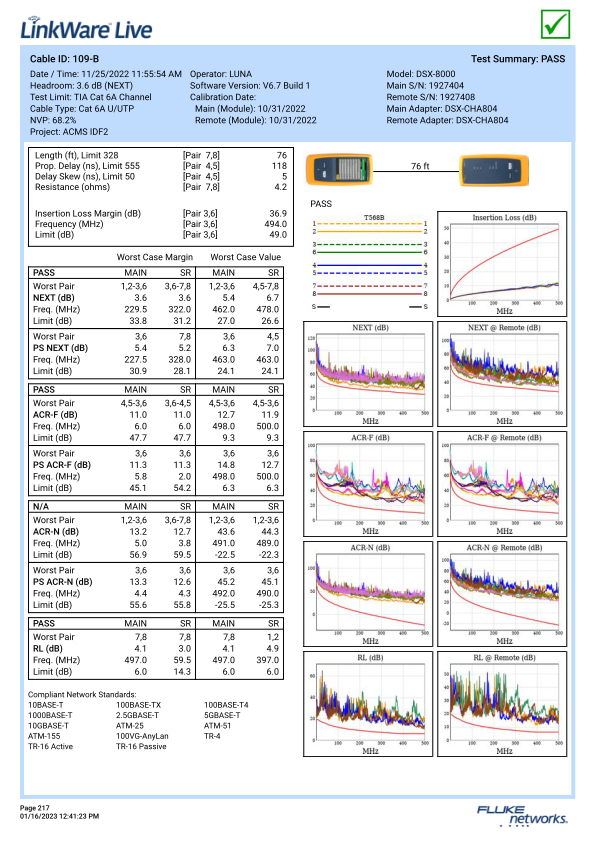Click the Project: ACMS IDF2 line
The width and height of the screenshot is (595, 841).
point(69,132)
